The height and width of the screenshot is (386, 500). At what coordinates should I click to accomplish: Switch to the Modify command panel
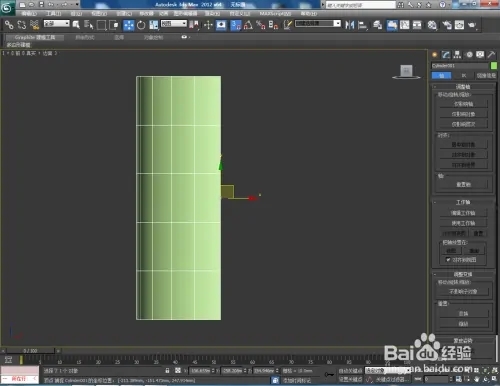click(446, 55)
